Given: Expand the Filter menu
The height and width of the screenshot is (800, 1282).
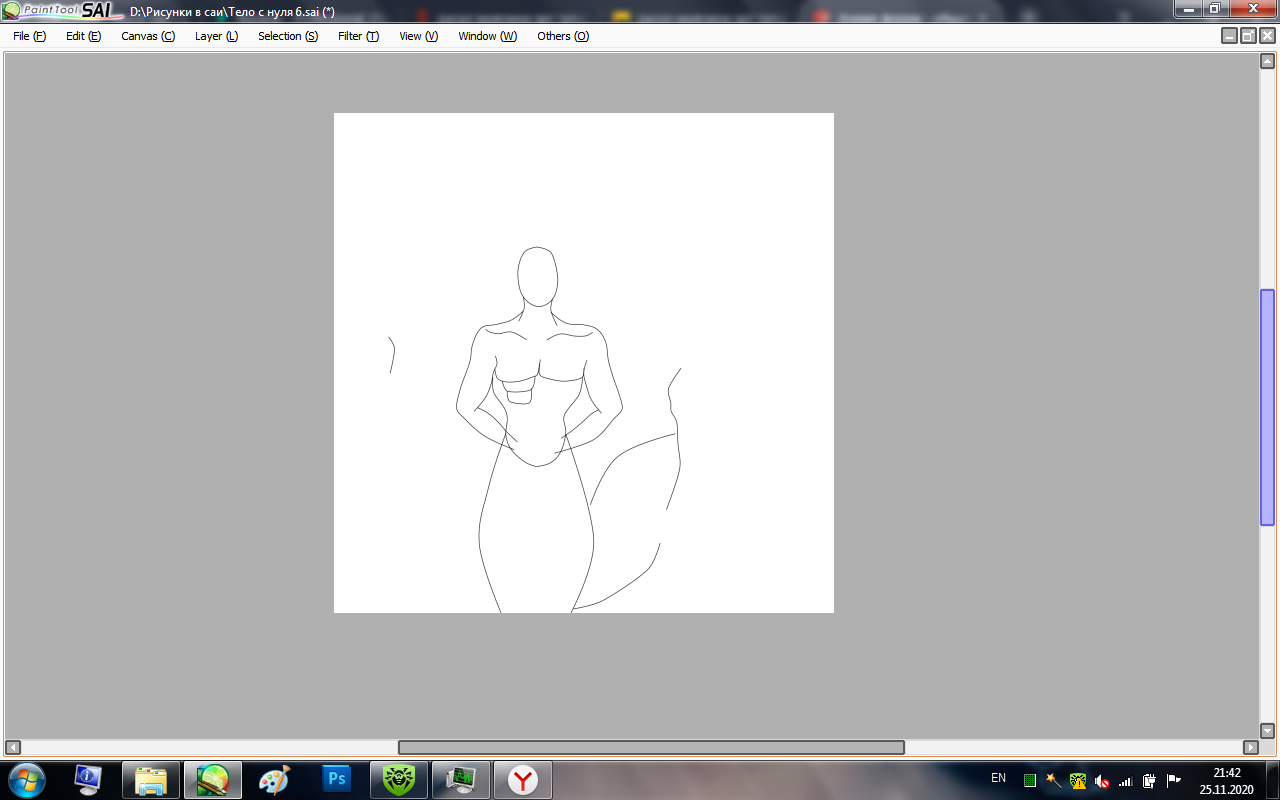Looking at the screenshot, I should 358,36.
